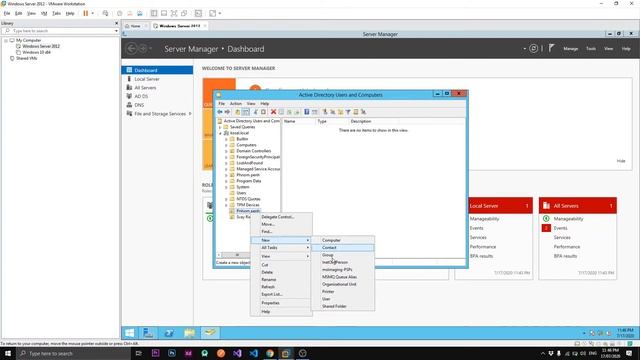Open the guest Windows Start button
This screenshot has height=360, width=640.
129,333
